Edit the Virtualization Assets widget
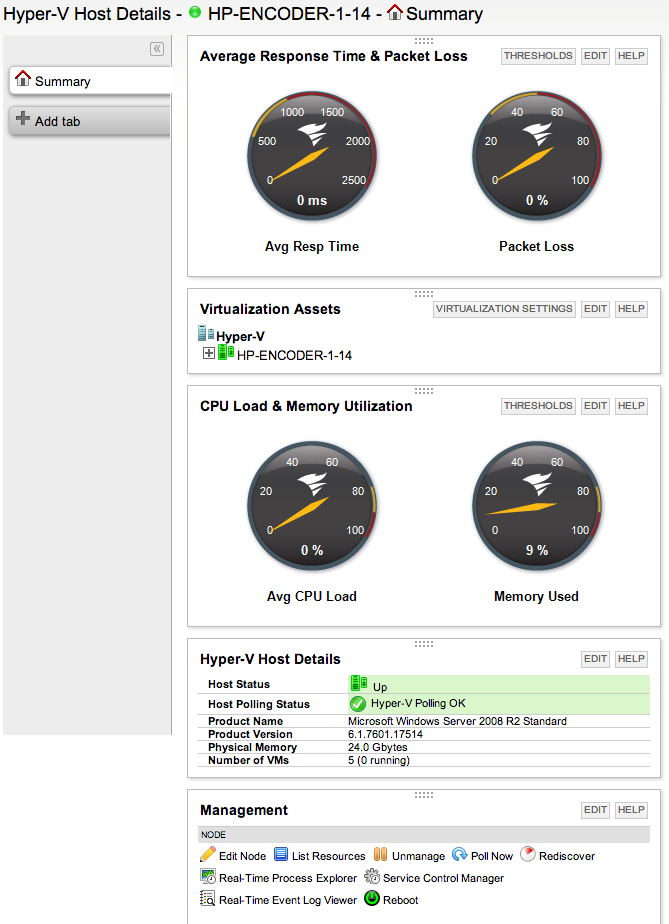Screen dimensions: 669x924 595,309
